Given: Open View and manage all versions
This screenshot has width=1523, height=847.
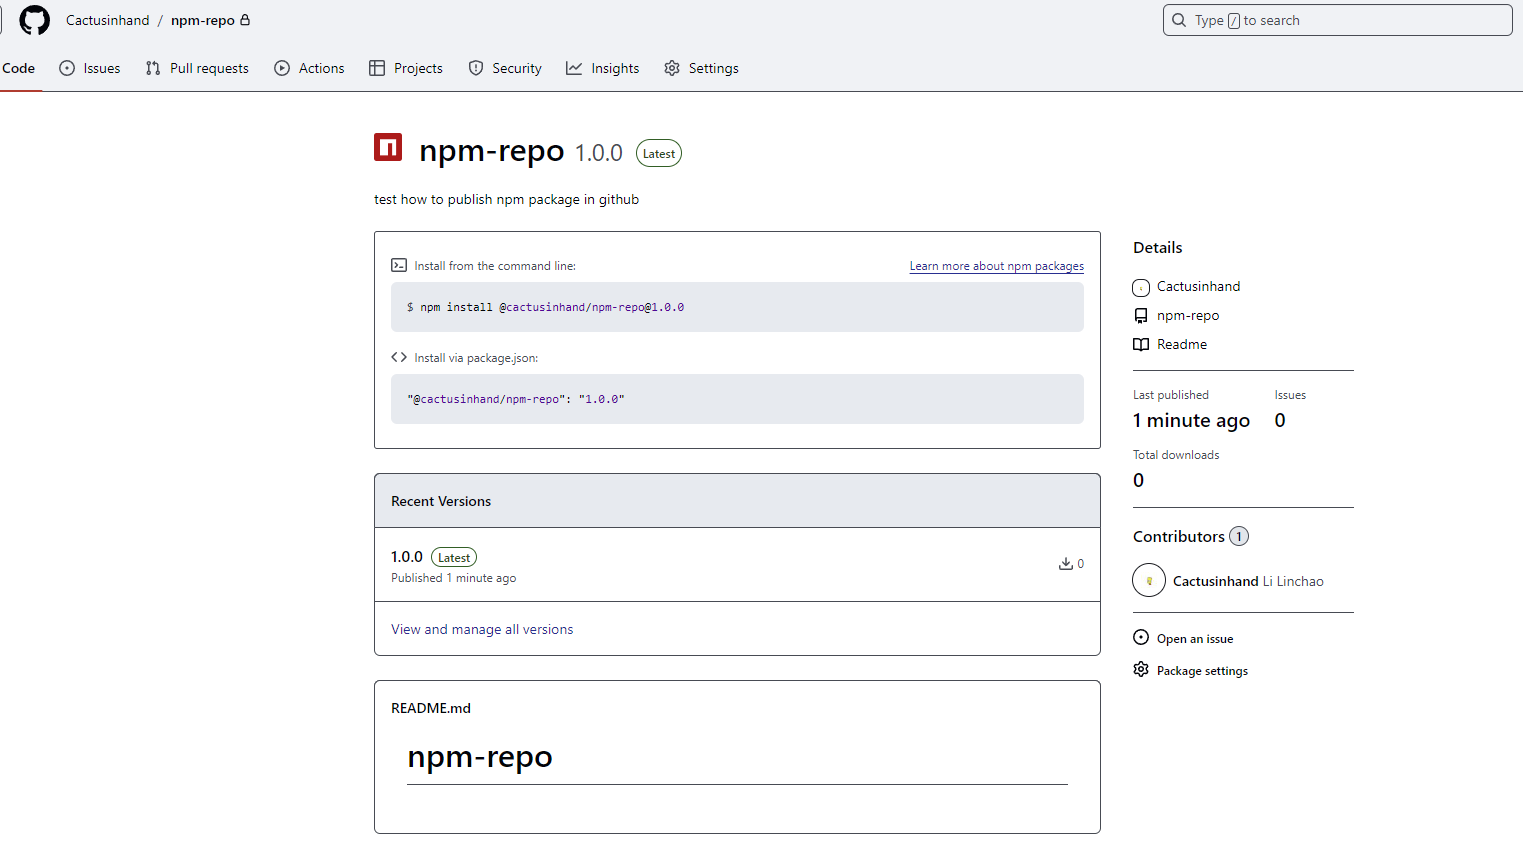Looking at the screenshot, I should (482, 629).
